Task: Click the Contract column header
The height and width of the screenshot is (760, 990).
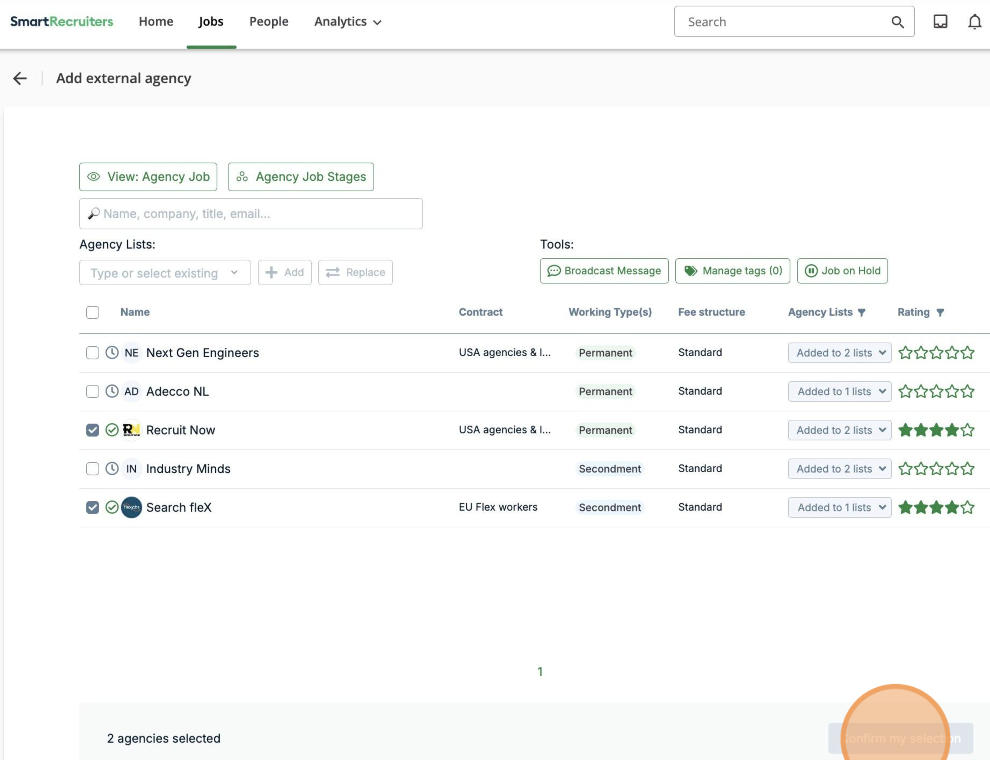Action: tap(480, 312)
